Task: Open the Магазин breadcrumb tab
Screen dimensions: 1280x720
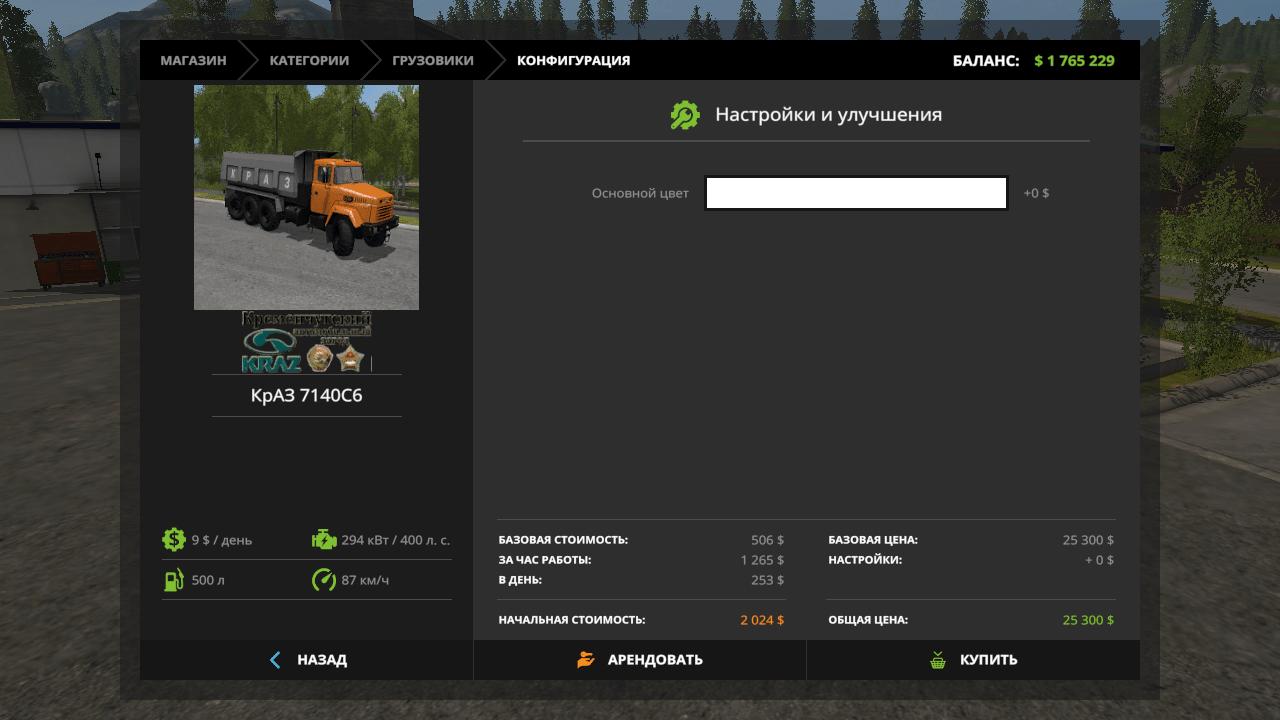Action: point(193,61)
